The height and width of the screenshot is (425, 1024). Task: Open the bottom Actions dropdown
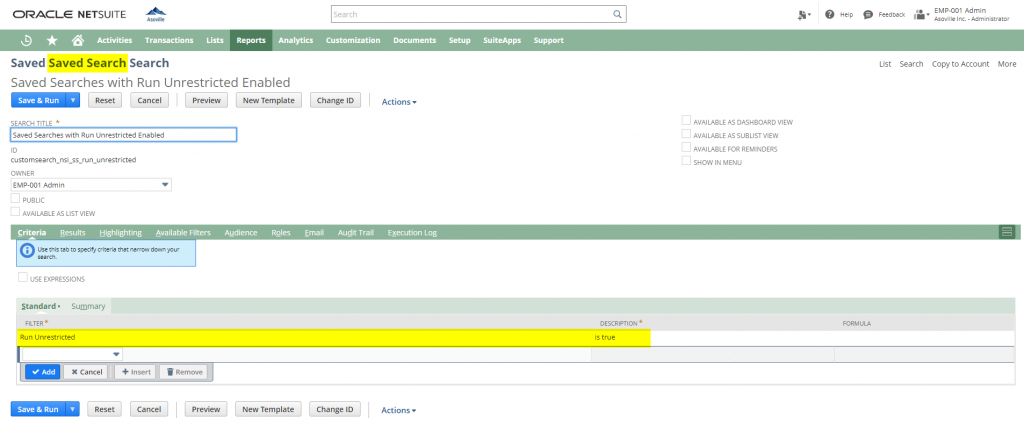399,410
